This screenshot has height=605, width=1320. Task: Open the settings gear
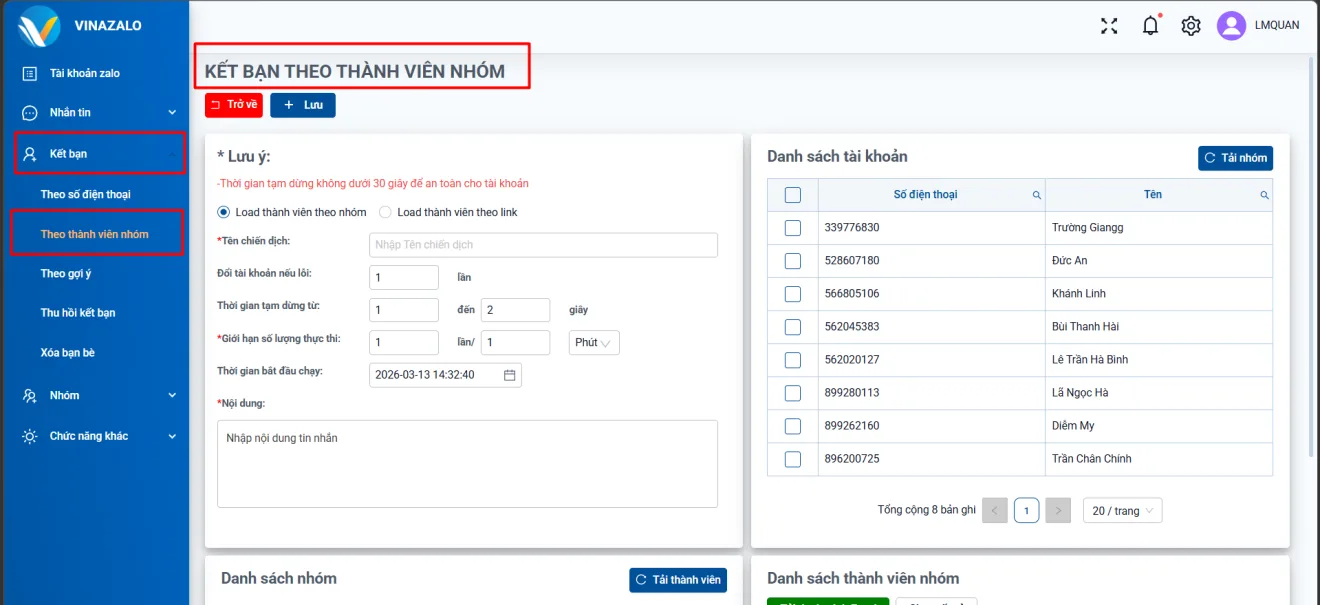click(x=1190, y=26)
